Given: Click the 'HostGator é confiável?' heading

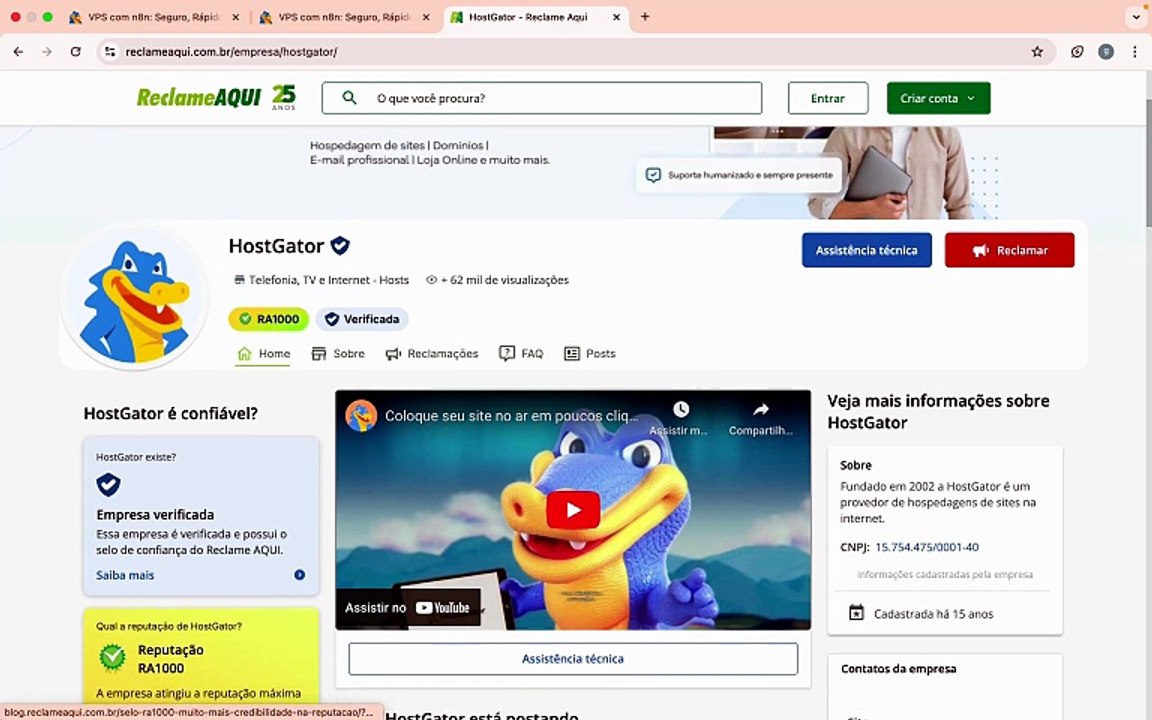Looking at the screenshot, I should pyautogui.click(x=170, y=413).
